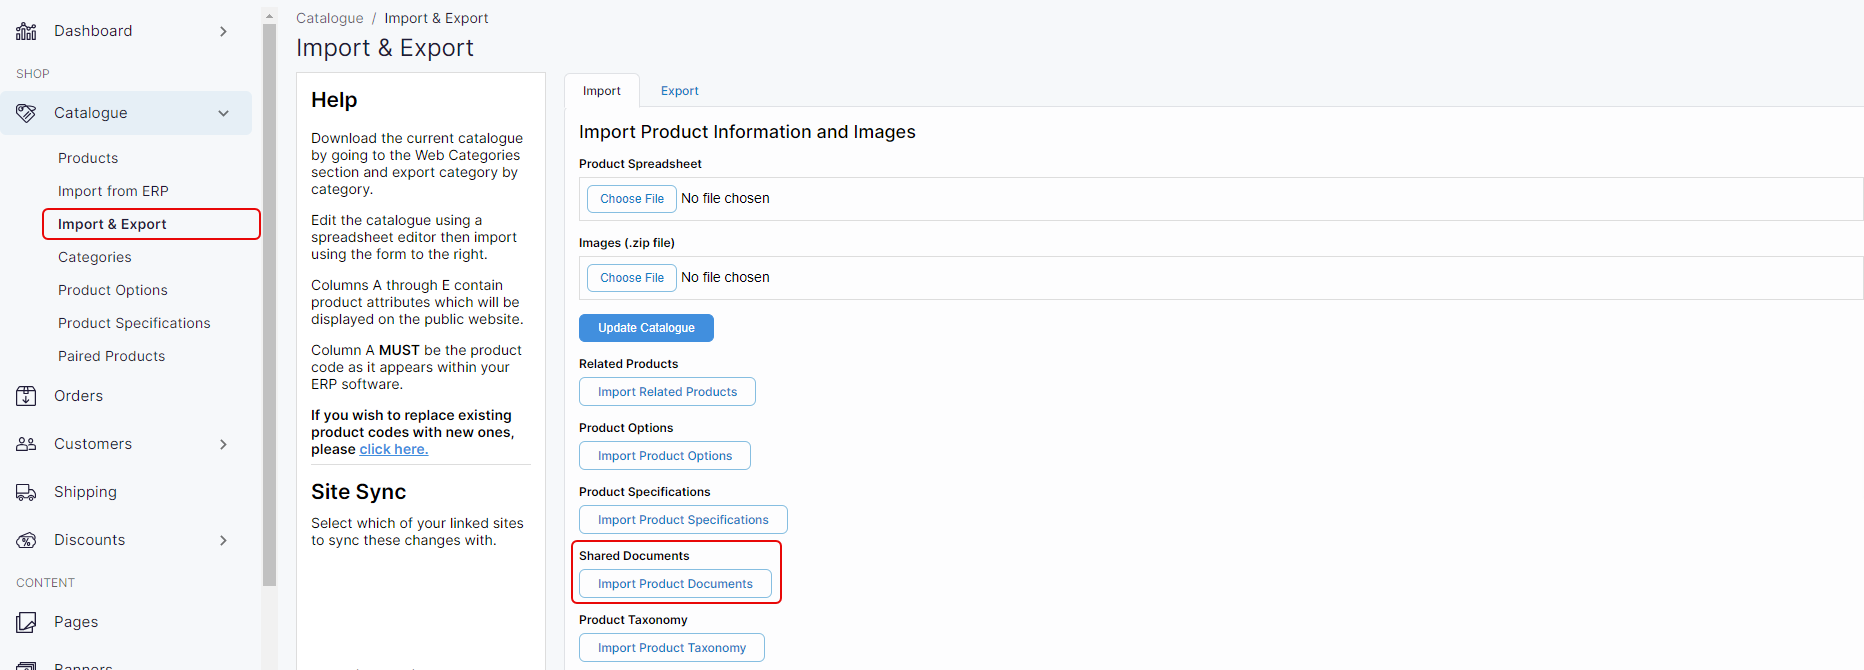Click the Orders box icon
The image size is (1864, 670).
point(26,396)
